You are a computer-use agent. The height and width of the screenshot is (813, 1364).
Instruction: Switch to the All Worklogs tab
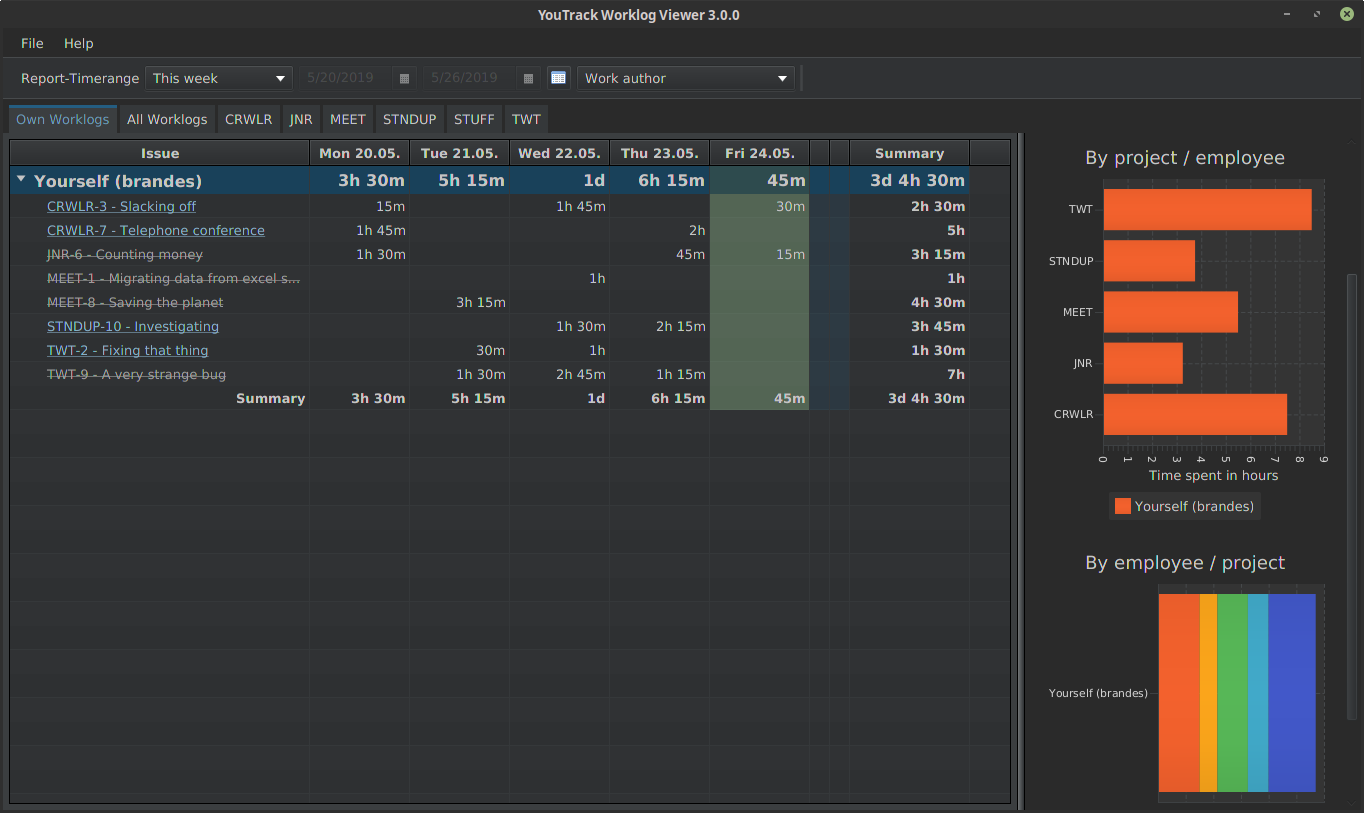tap(167, 119)
